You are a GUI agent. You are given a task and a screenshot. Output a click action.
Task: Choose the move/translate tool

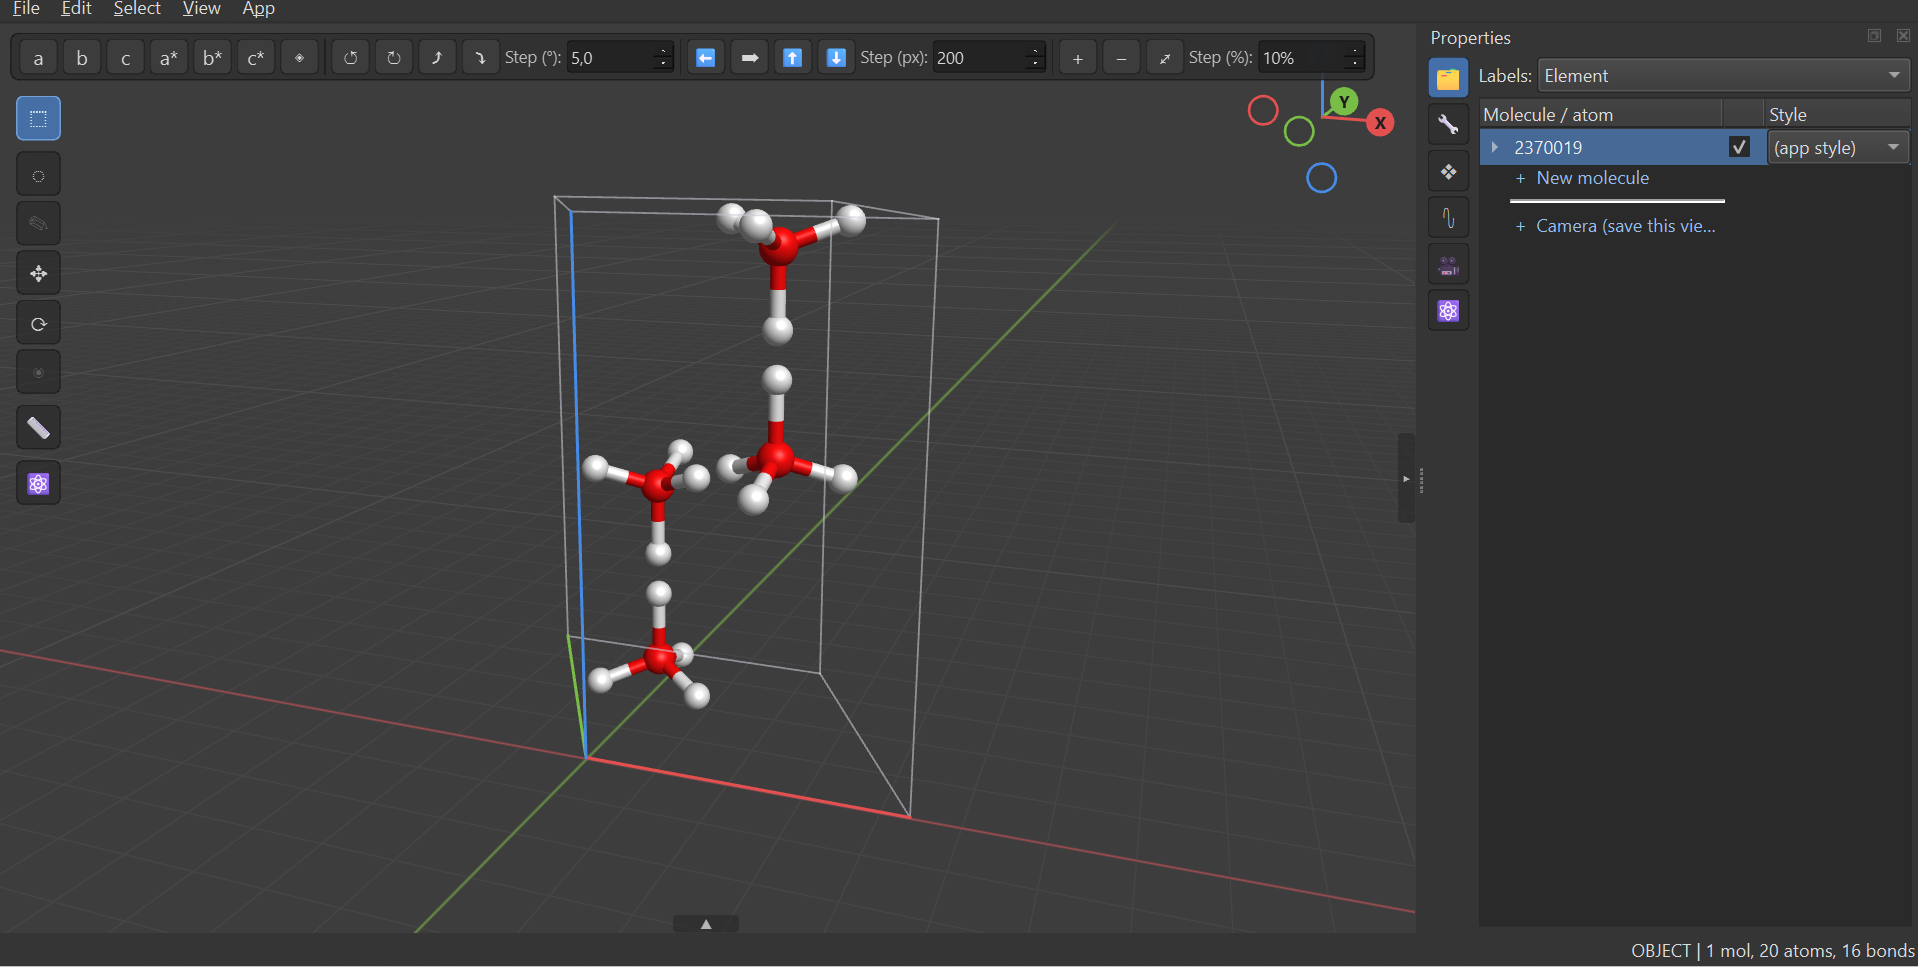pyautogui.click(x=38, y=273)
